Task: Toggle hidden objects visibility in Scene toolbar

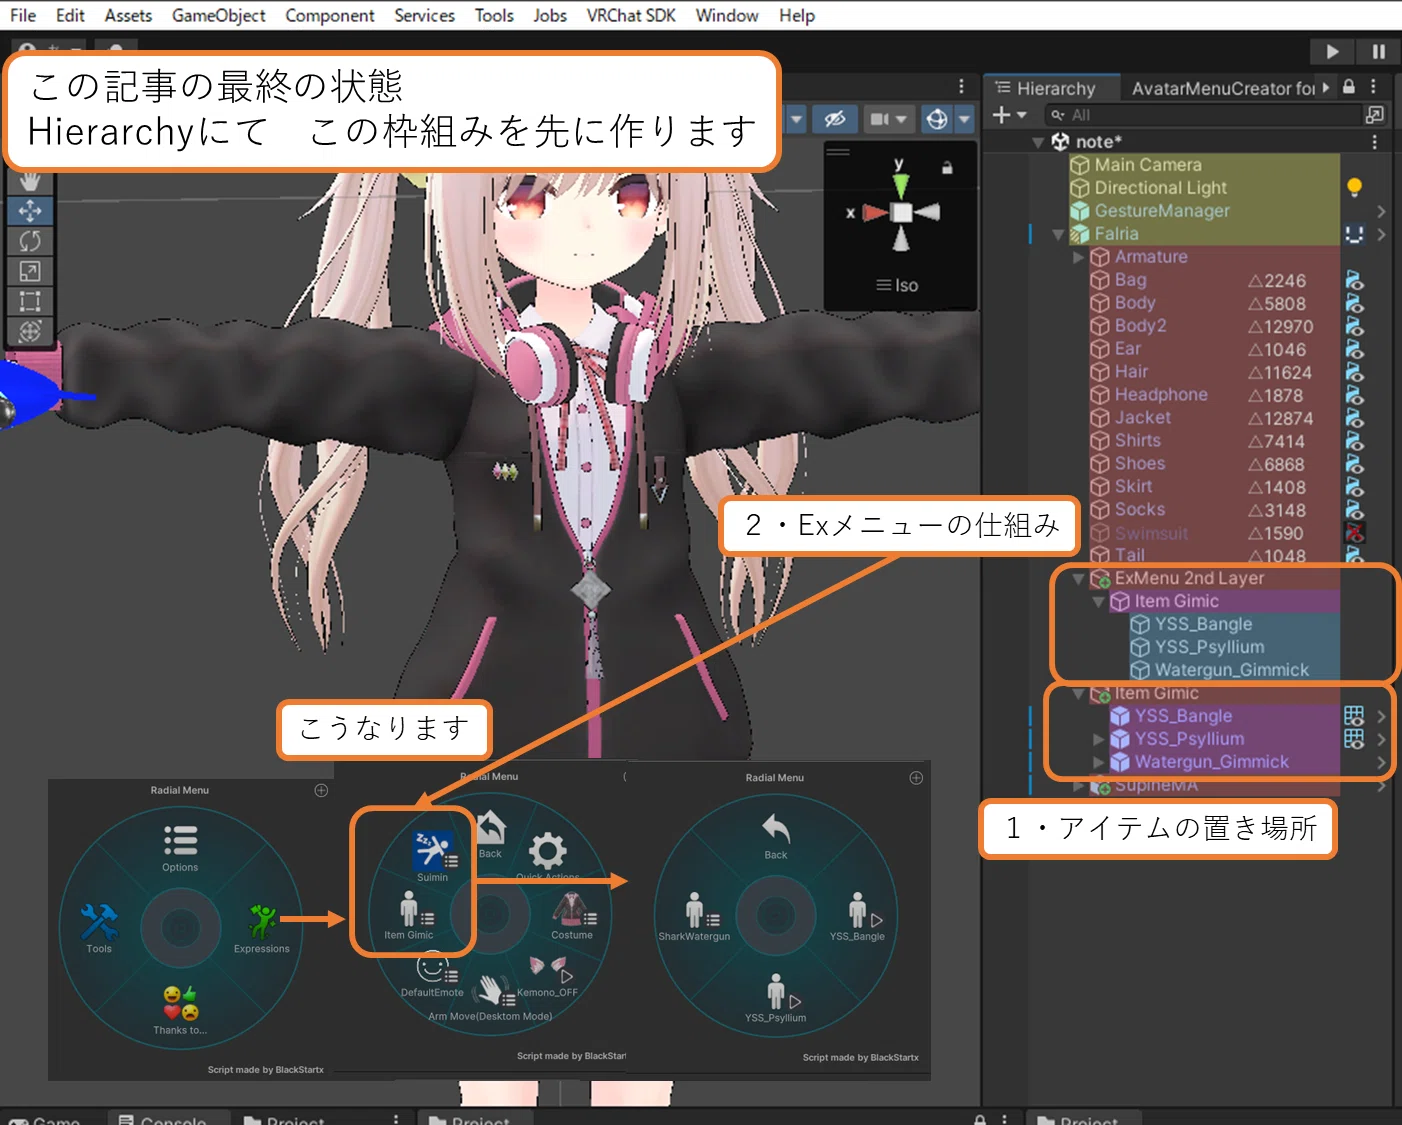Action: tap(835, 119)
